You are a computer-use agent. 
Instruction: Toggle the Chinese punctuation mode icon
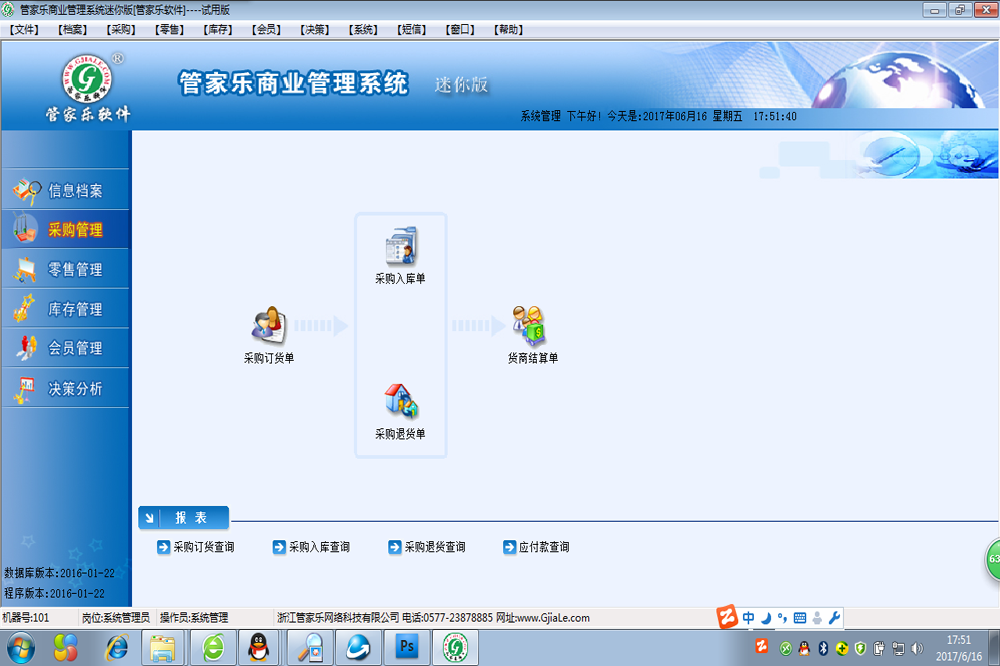783,618
